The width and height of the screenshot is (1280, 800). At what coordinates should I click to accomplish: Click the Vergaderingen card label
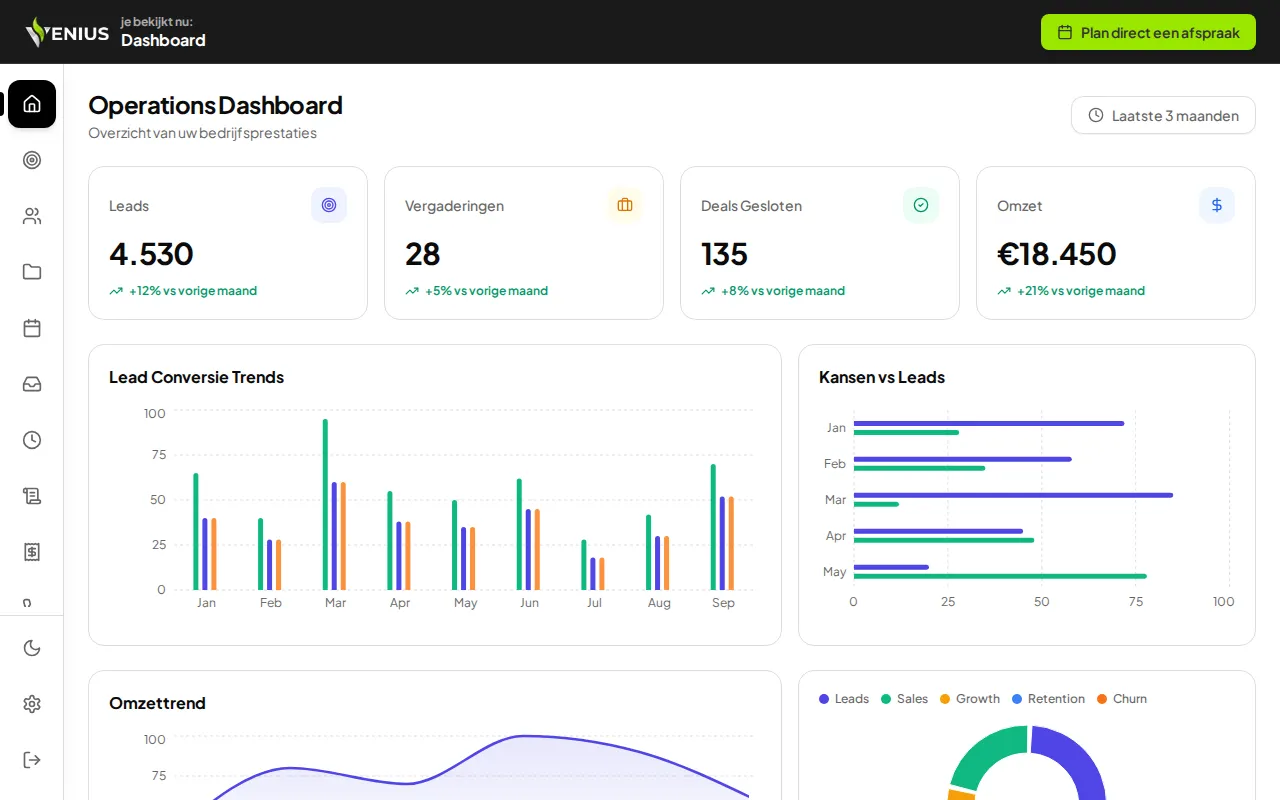(x=454, y=206)
